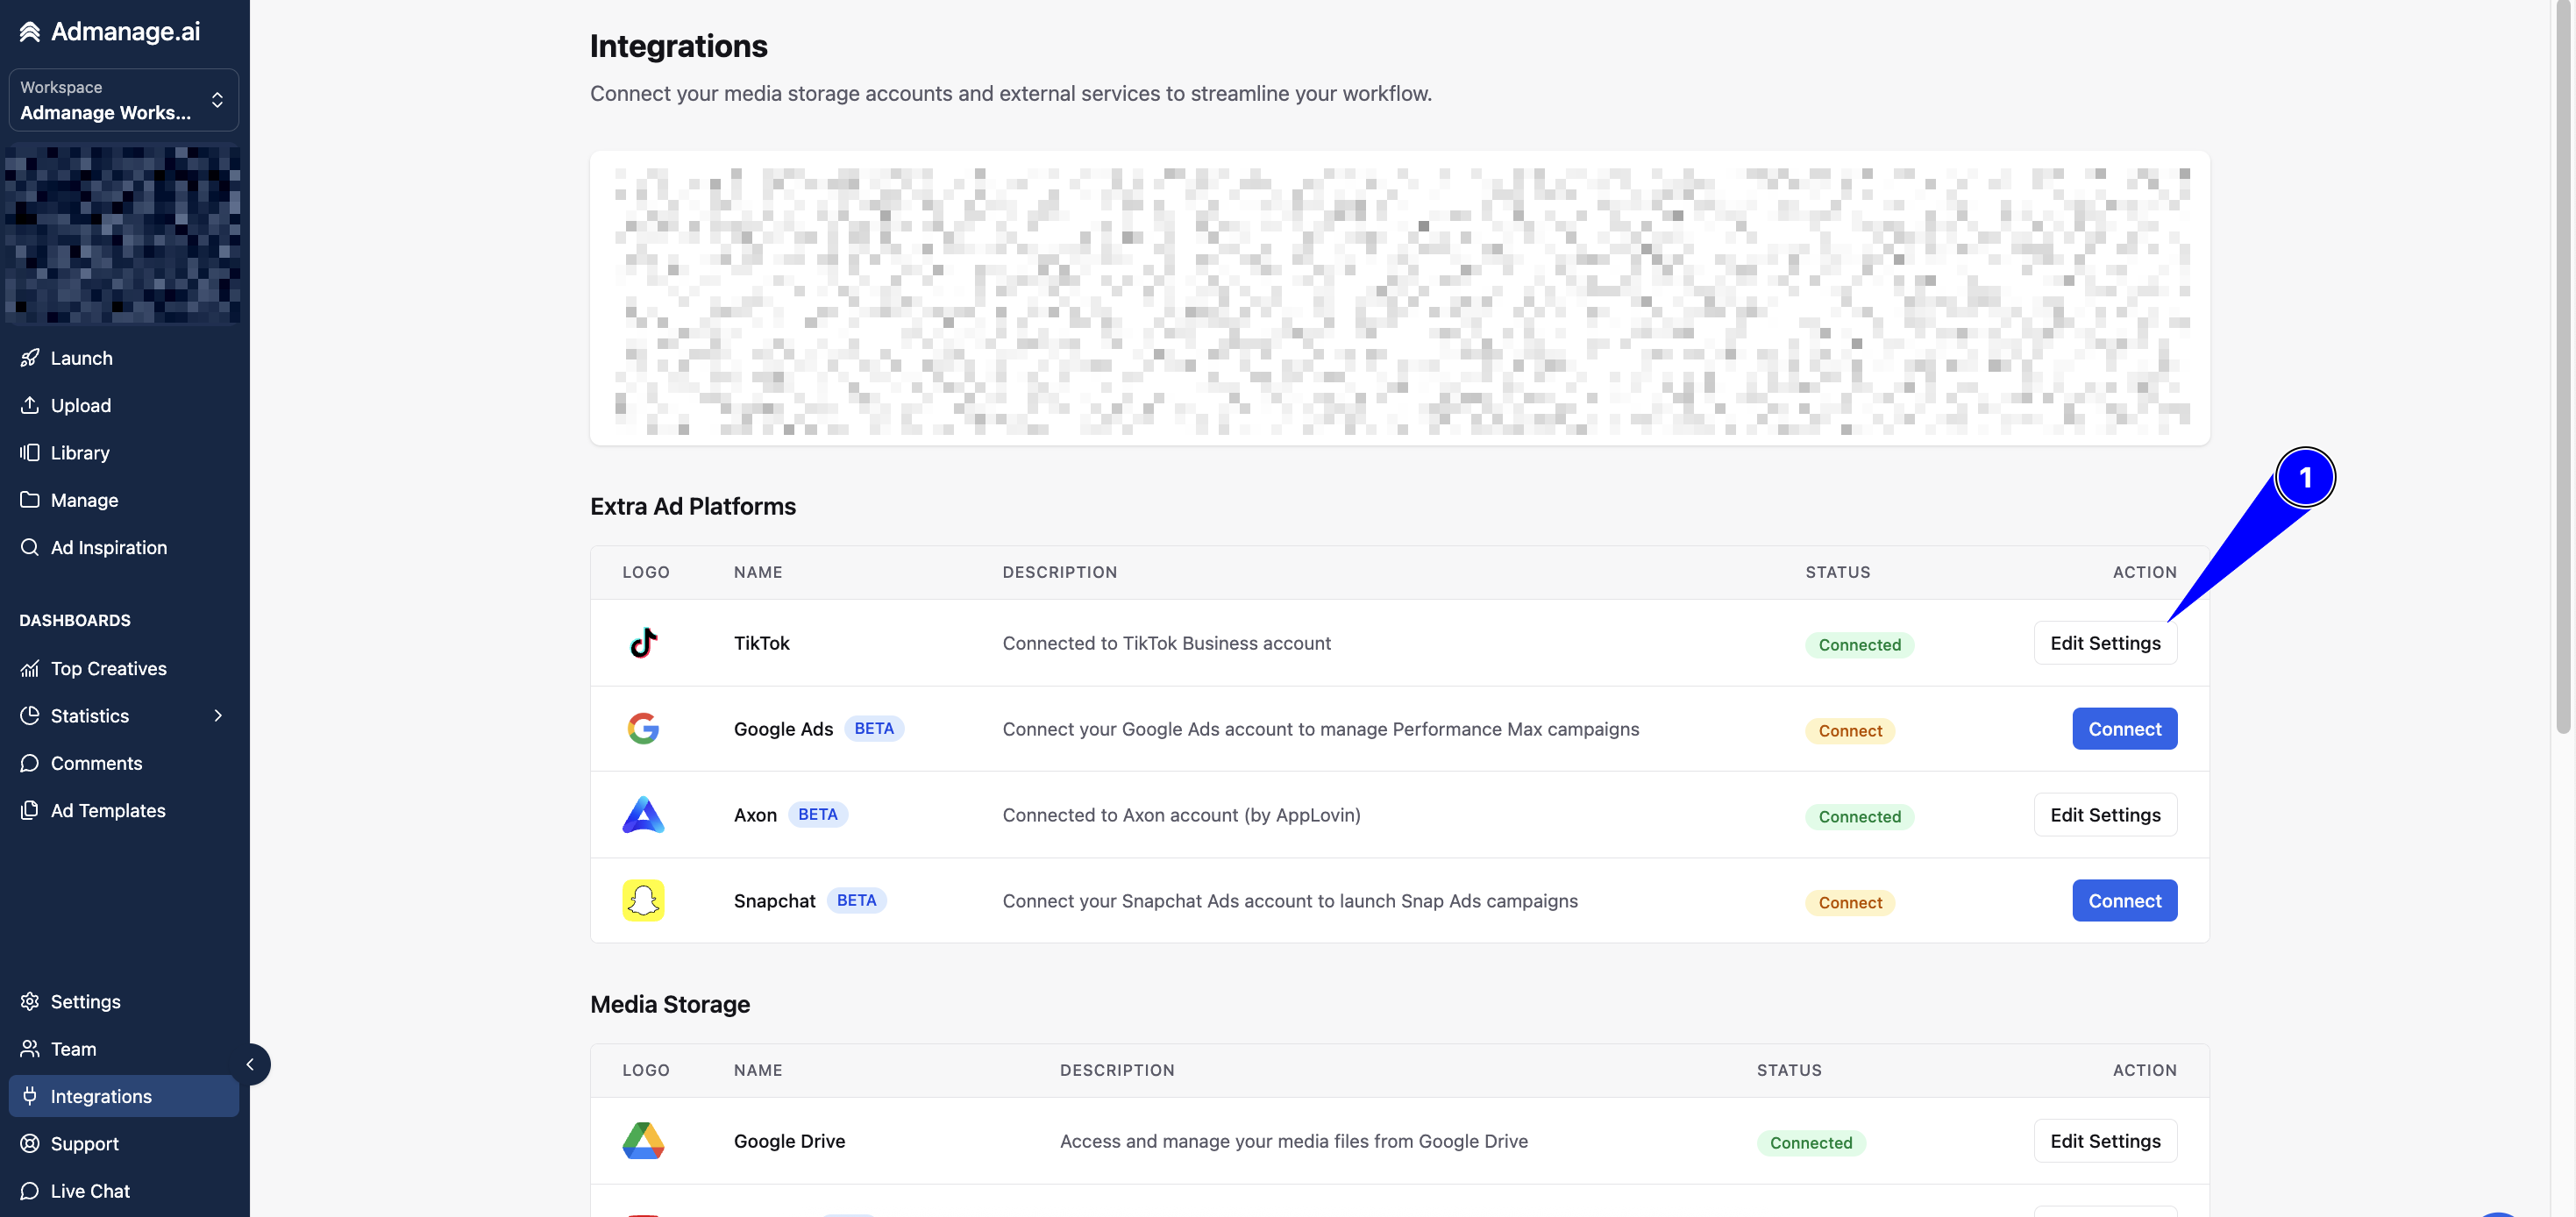
Task: Click the Launch rocket icon
Action: click(30, 358)
